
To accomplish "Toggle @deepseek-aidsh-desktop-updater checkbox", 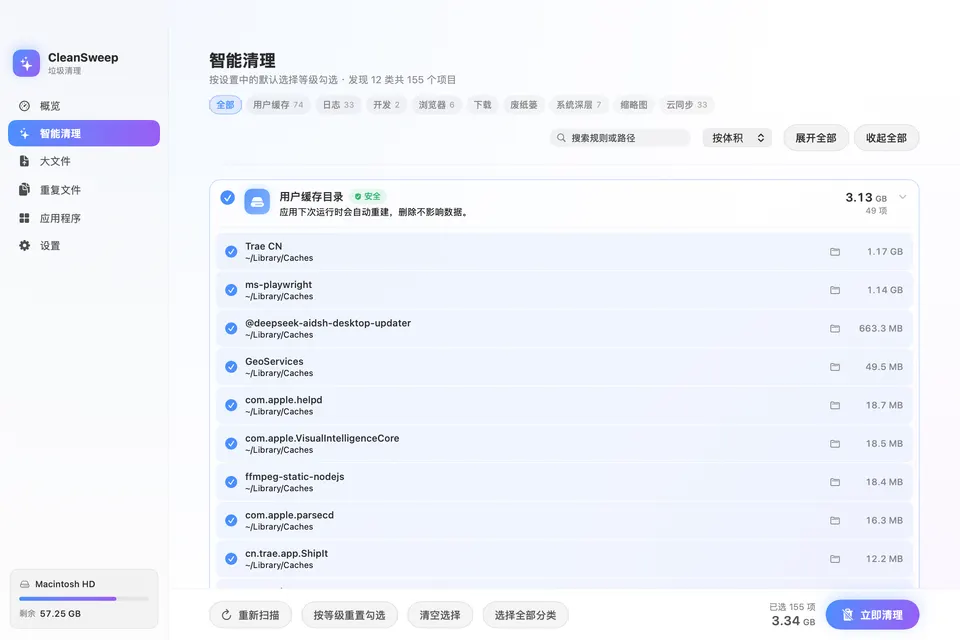I will 231,329.
